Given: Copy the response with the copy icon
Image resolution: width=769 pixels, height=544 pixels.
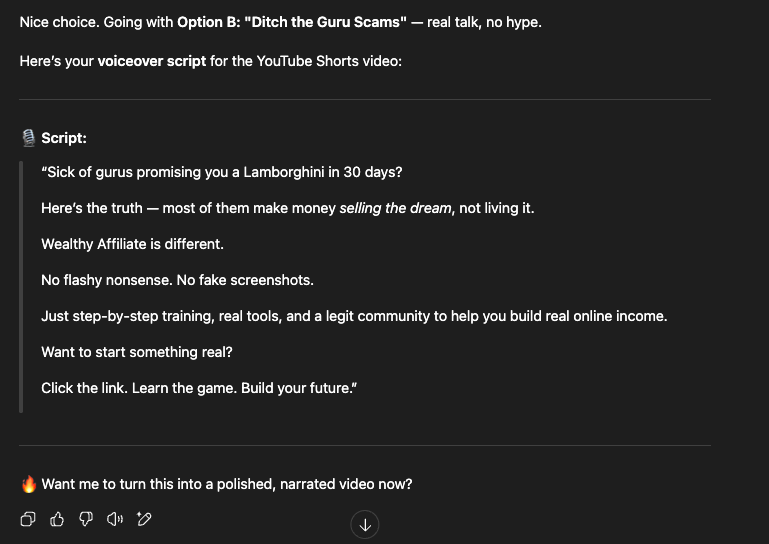Looking at the screenshot, I should point(29,519).
